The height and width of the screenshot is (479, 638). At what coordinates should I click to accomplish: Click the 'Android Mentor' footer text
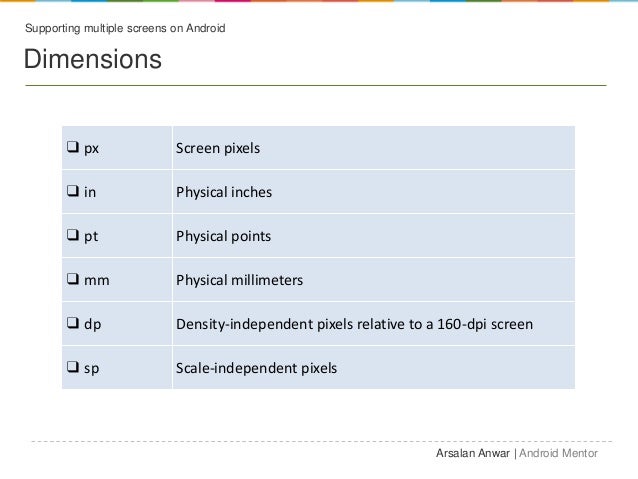tap(558, 453)
